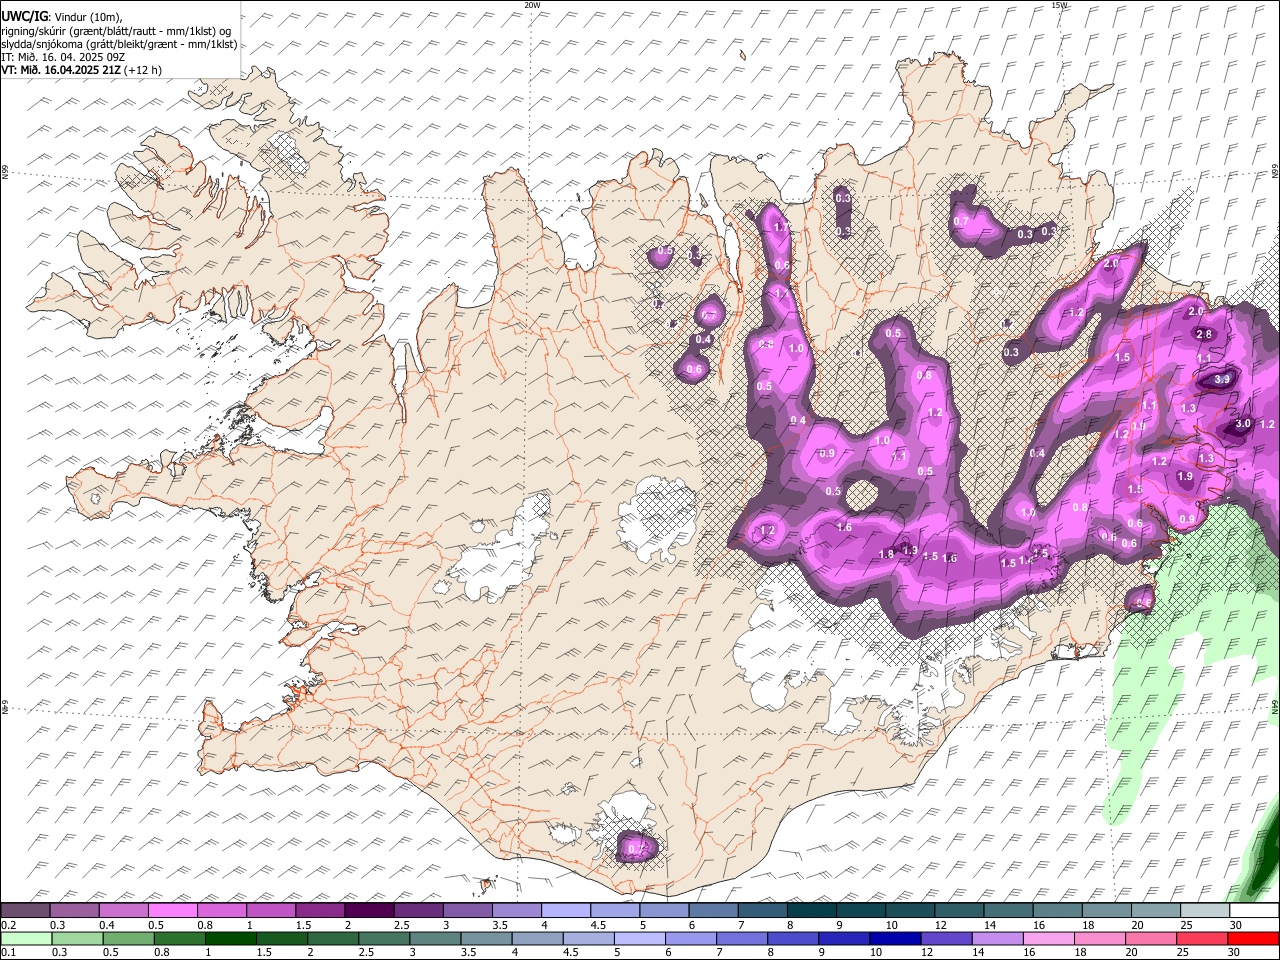Pick the dark teal swatch labeled 8
1280x960 pixels.
click(x=812, y=911)
